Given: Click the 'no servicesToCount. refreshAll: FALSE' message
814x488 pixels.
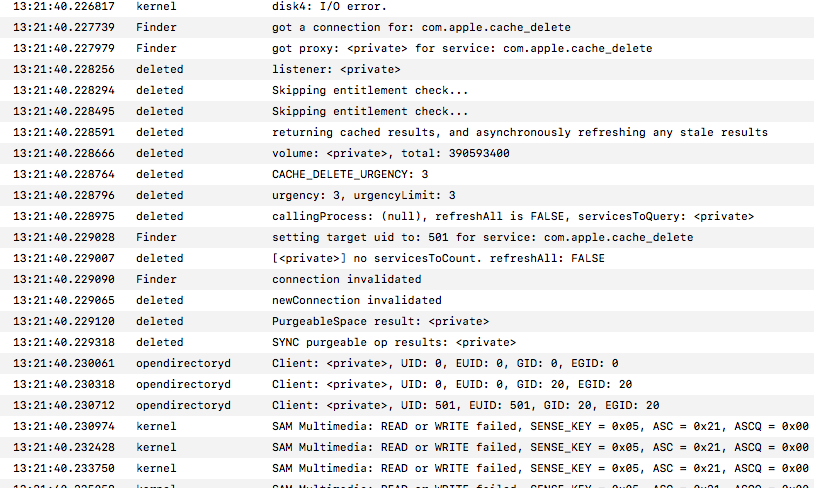Looking at the screenshot, I should coord(438,258).
